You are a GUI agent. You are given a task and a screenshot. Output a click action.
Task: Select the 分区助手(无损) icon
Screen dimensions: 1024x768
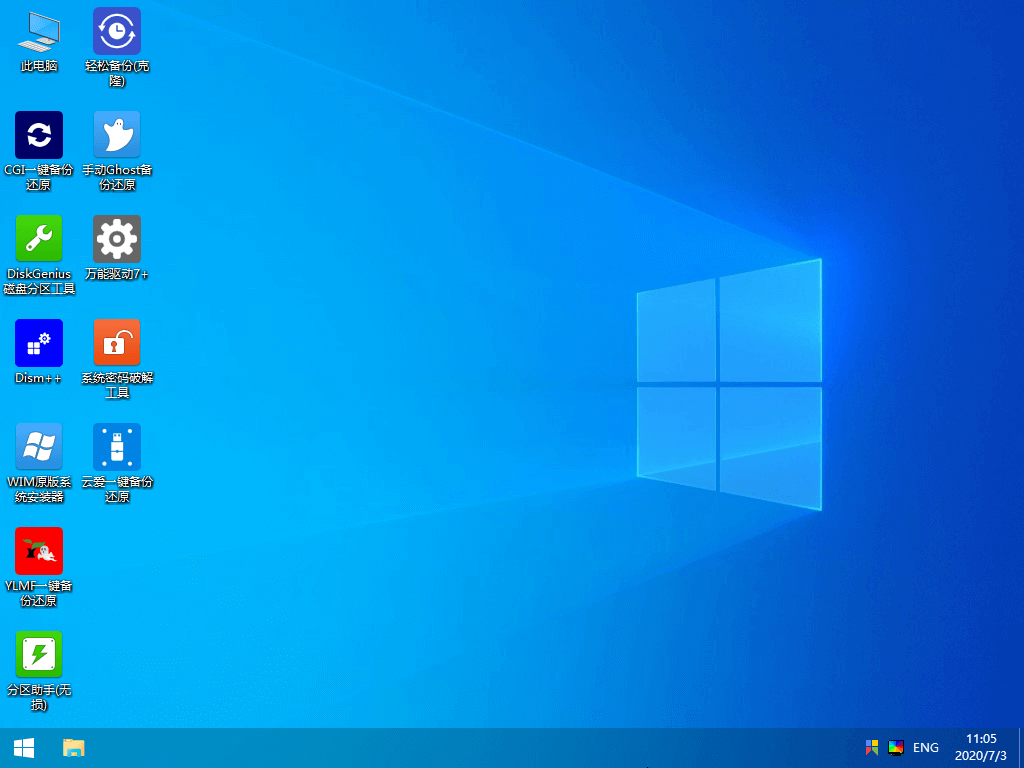click(x=39, y=656)
